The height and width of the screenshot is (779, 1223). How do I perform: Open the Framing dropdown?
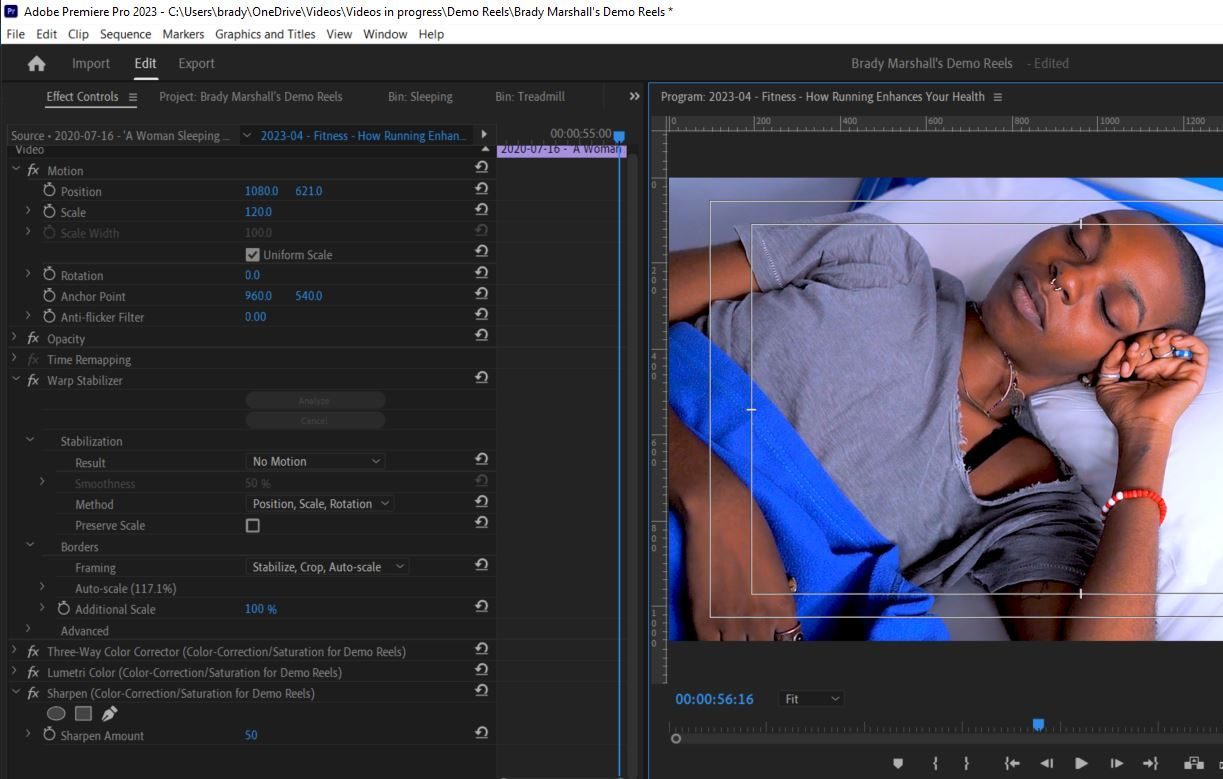328,567
